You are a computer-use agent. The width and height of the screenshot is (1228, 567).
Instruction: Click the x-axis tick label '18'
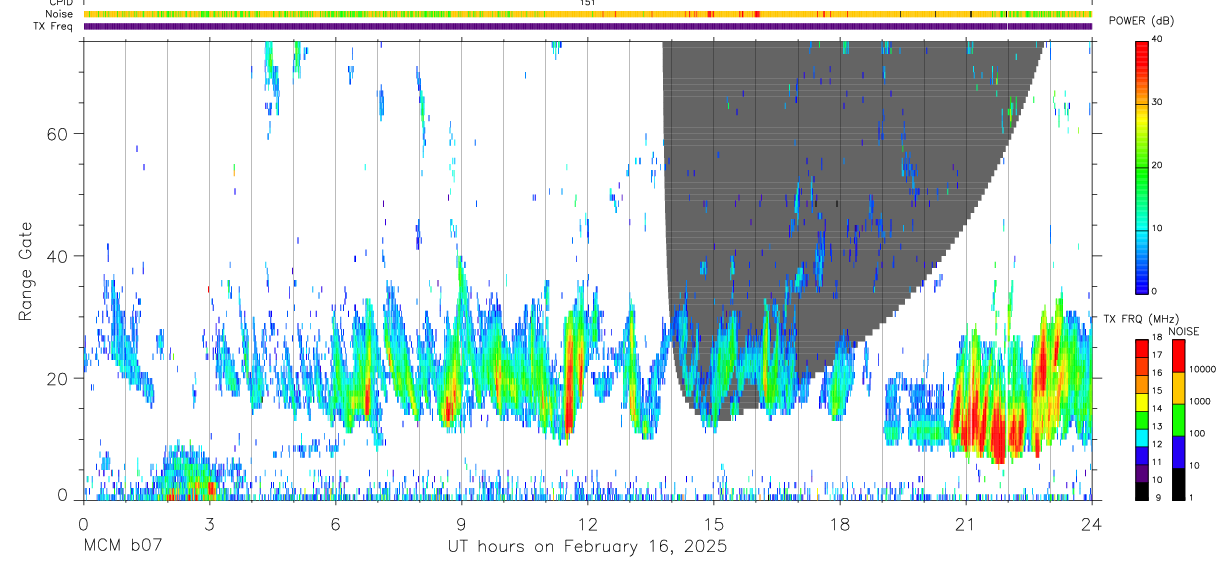[839, 523]
